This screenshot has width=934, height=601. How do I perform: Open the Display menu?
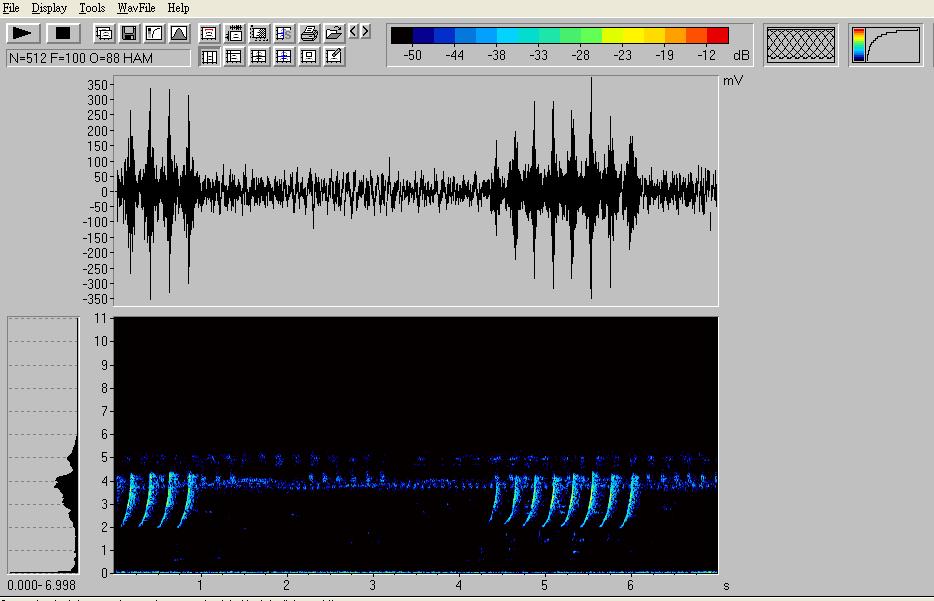(49, 8)
